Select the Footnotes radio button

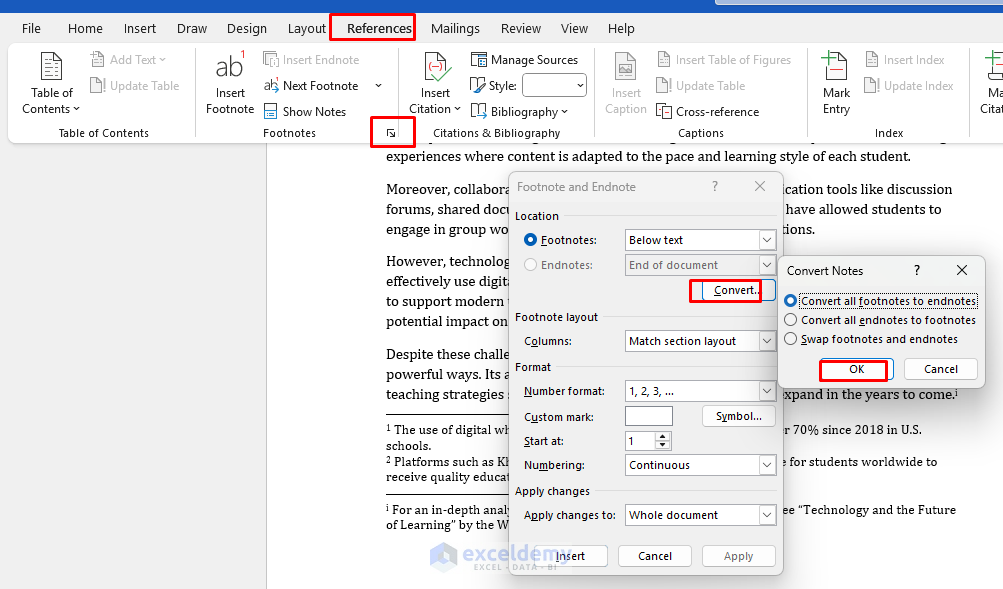[530, 240]
